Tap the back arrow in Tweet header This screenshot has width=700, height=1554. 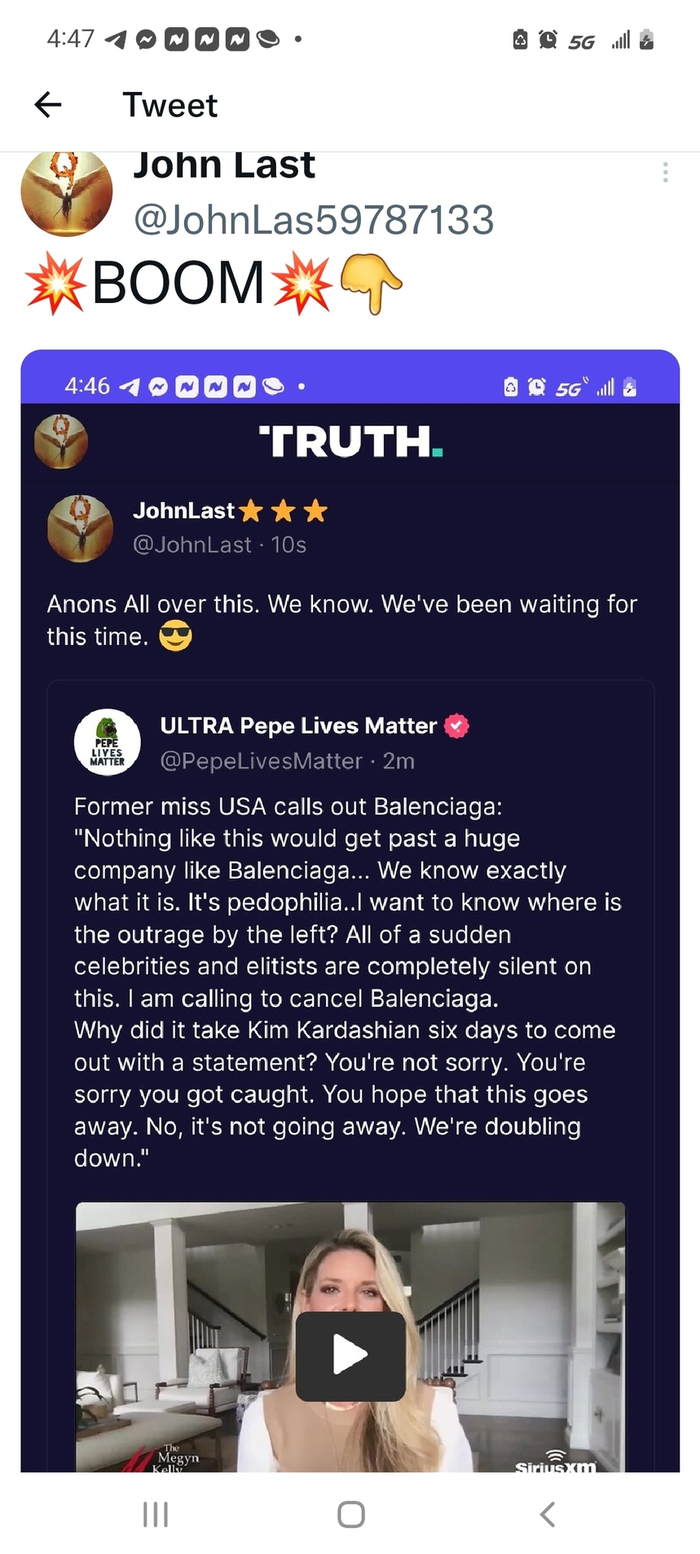tap(48, 105)
